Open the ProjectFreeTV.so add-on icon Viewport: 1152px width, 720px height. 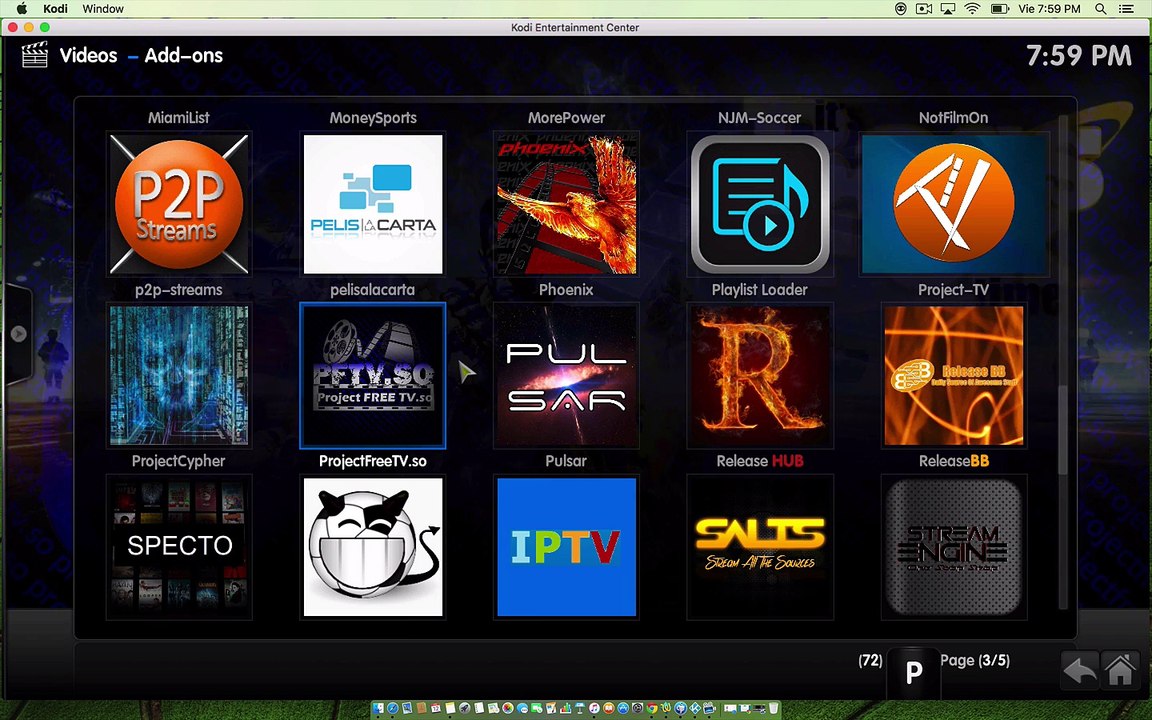[x=372, y=375]
